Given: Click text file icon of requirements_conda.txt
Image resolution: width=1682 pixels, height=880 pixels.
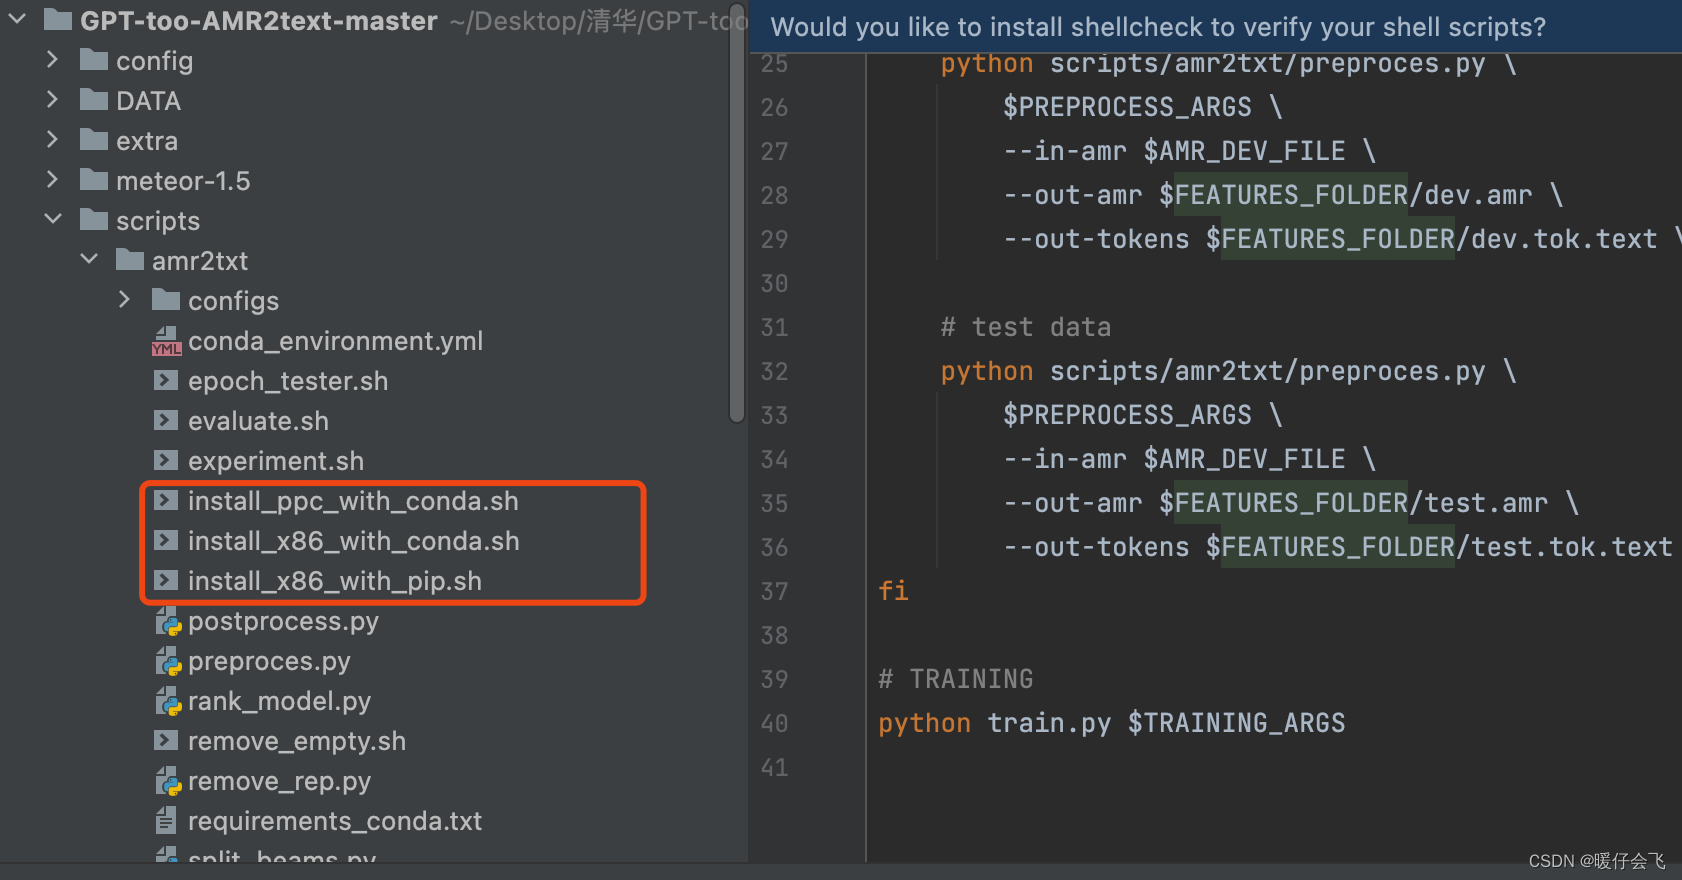Looking at the screenshot, I should pyautogui.click(x=166, y=821).
